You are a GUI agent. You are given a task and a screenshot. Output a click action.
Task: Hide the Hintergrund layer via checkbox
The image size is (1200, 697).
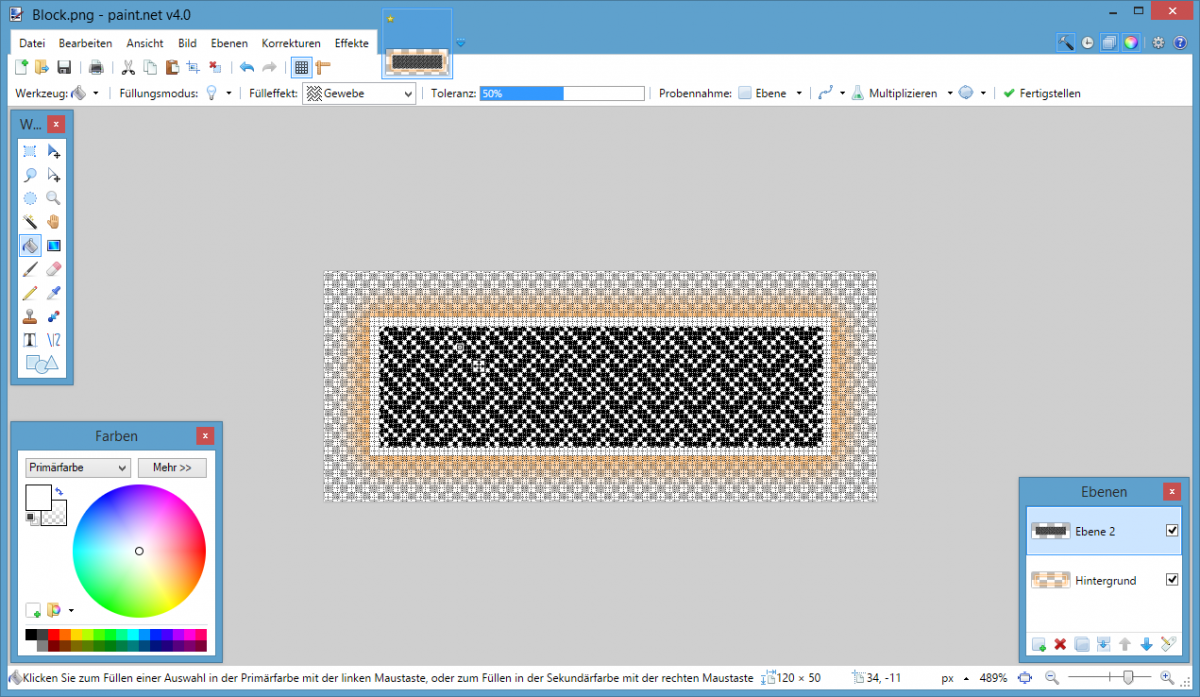pos(1172,580)
